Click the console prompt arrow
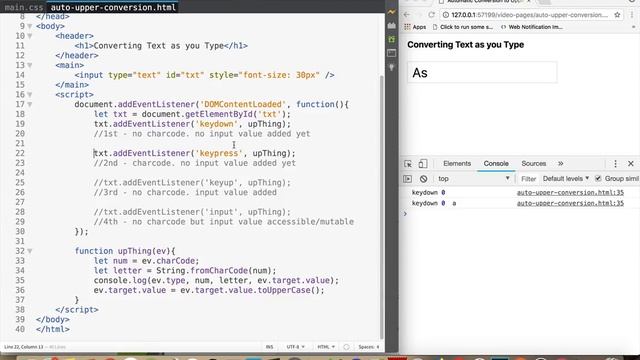The width and height of the screenshot is (640, 360). [405, 214]
